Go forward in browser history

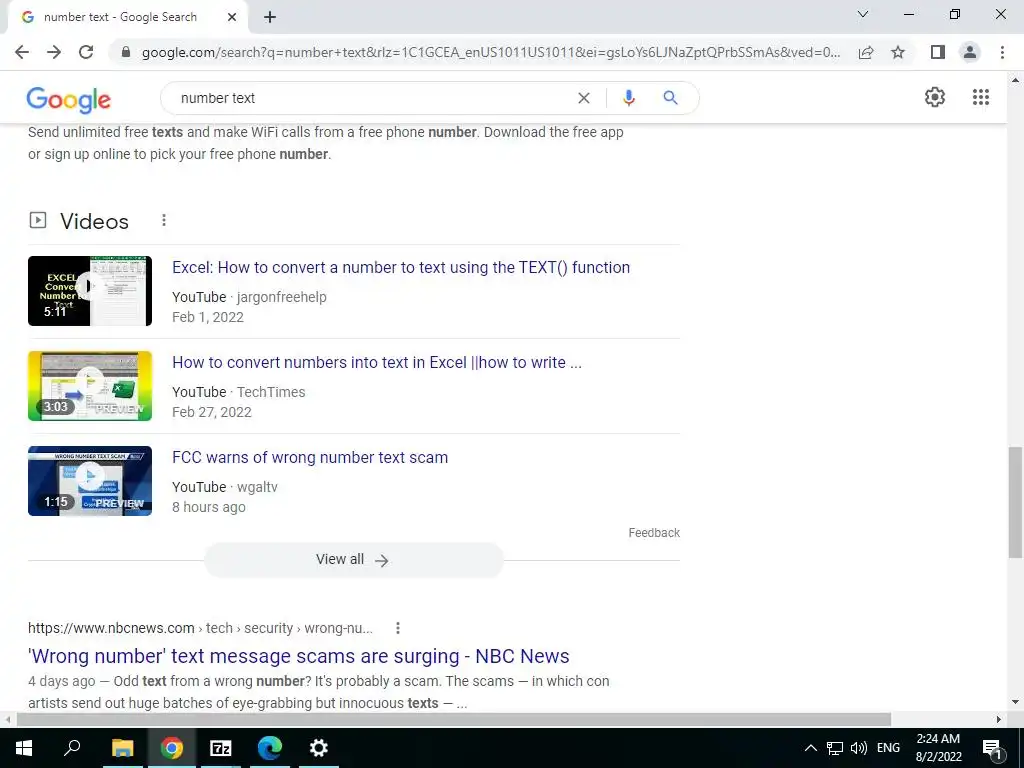click(x=54, y=52)
